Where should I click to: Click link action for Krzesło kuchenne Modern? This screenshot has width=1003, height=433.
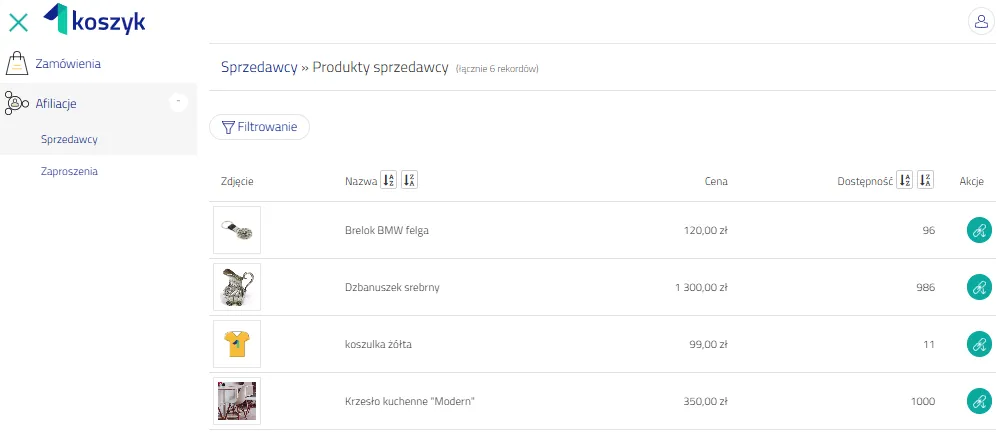979,401
